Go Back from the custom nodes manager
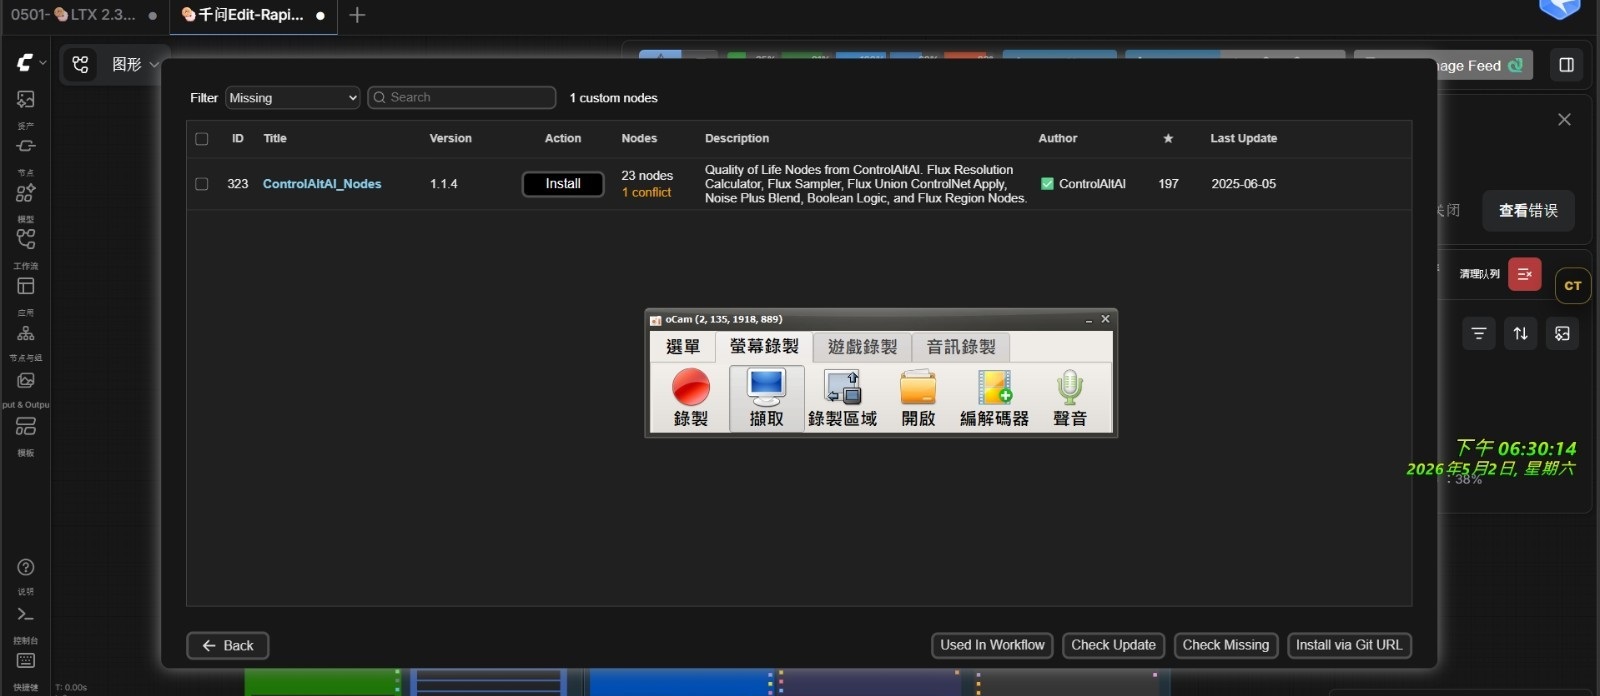1600x696 pixels. (228, 646)
